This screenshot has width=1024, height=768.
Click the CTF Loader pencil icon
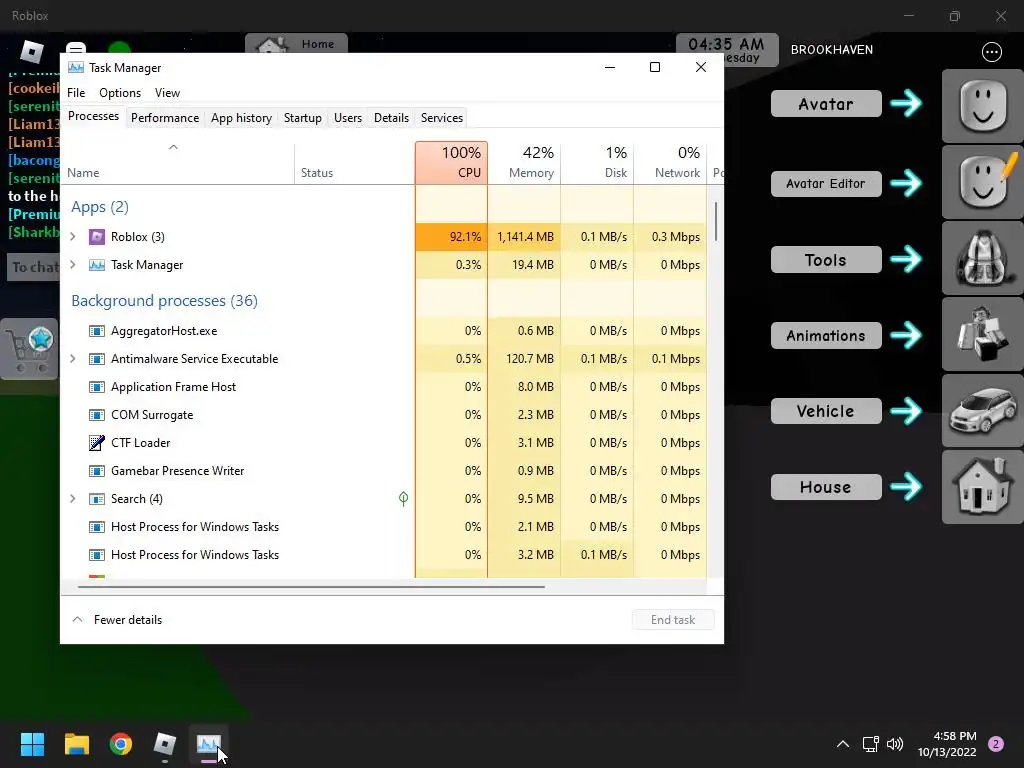[x=97, y=443]
